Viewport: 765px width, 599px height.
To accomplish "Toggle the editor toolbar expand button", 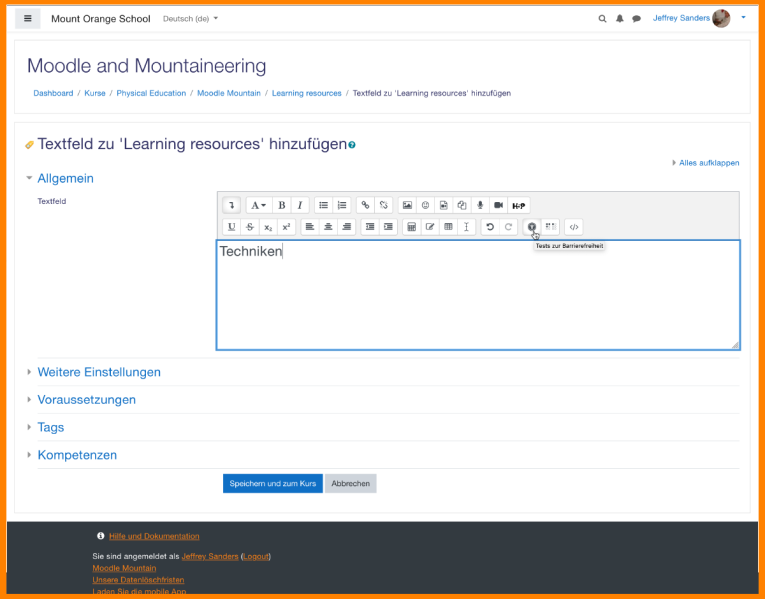I will (232, 205).
